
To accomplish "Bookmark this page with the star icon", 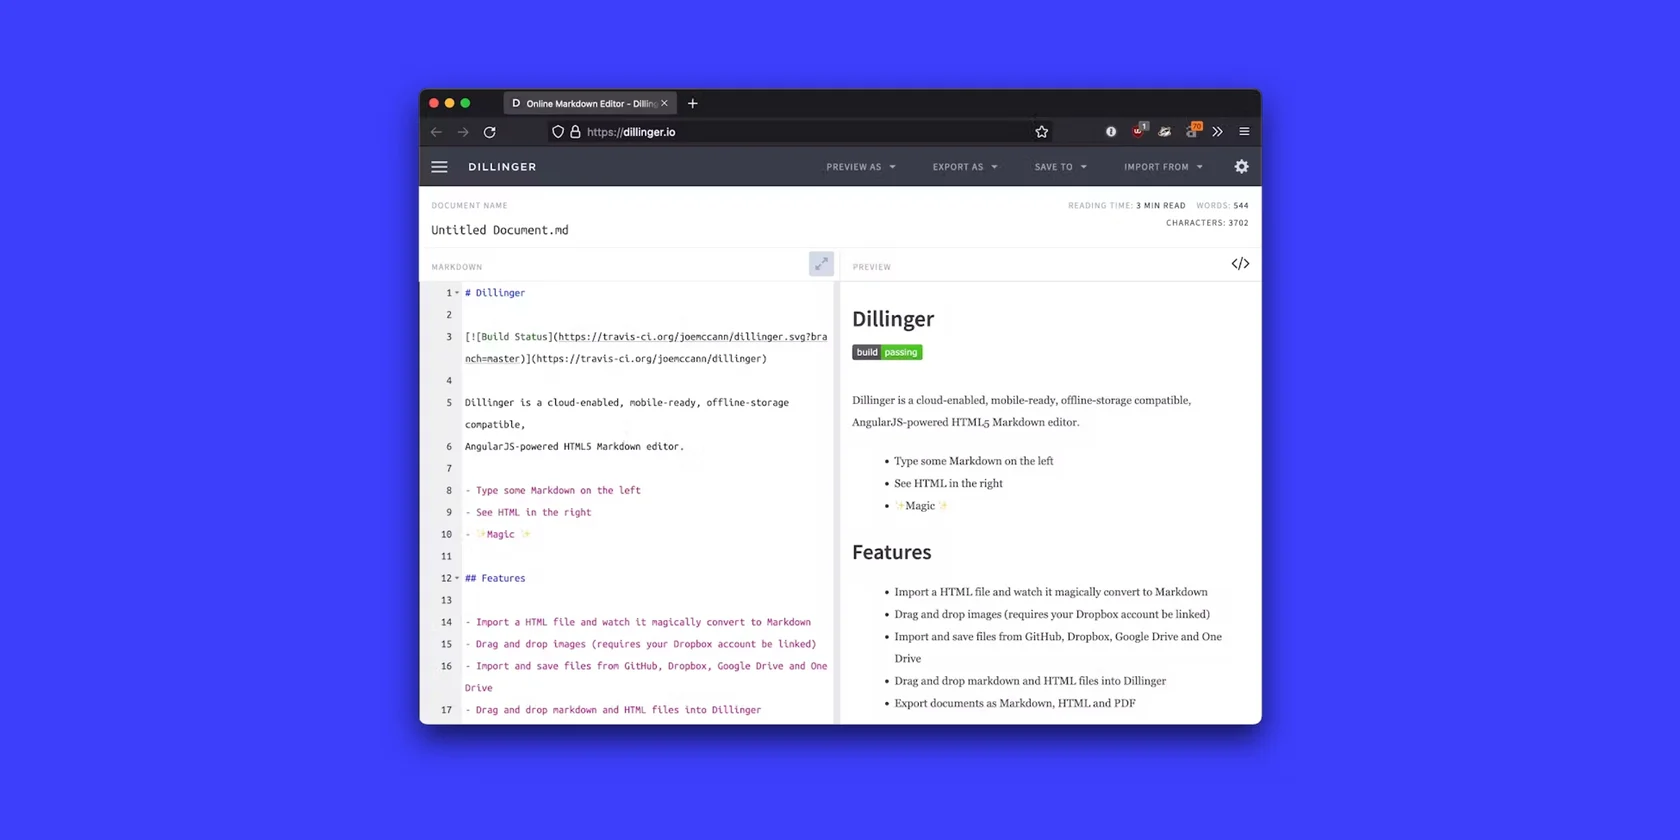I will 1041,132.
